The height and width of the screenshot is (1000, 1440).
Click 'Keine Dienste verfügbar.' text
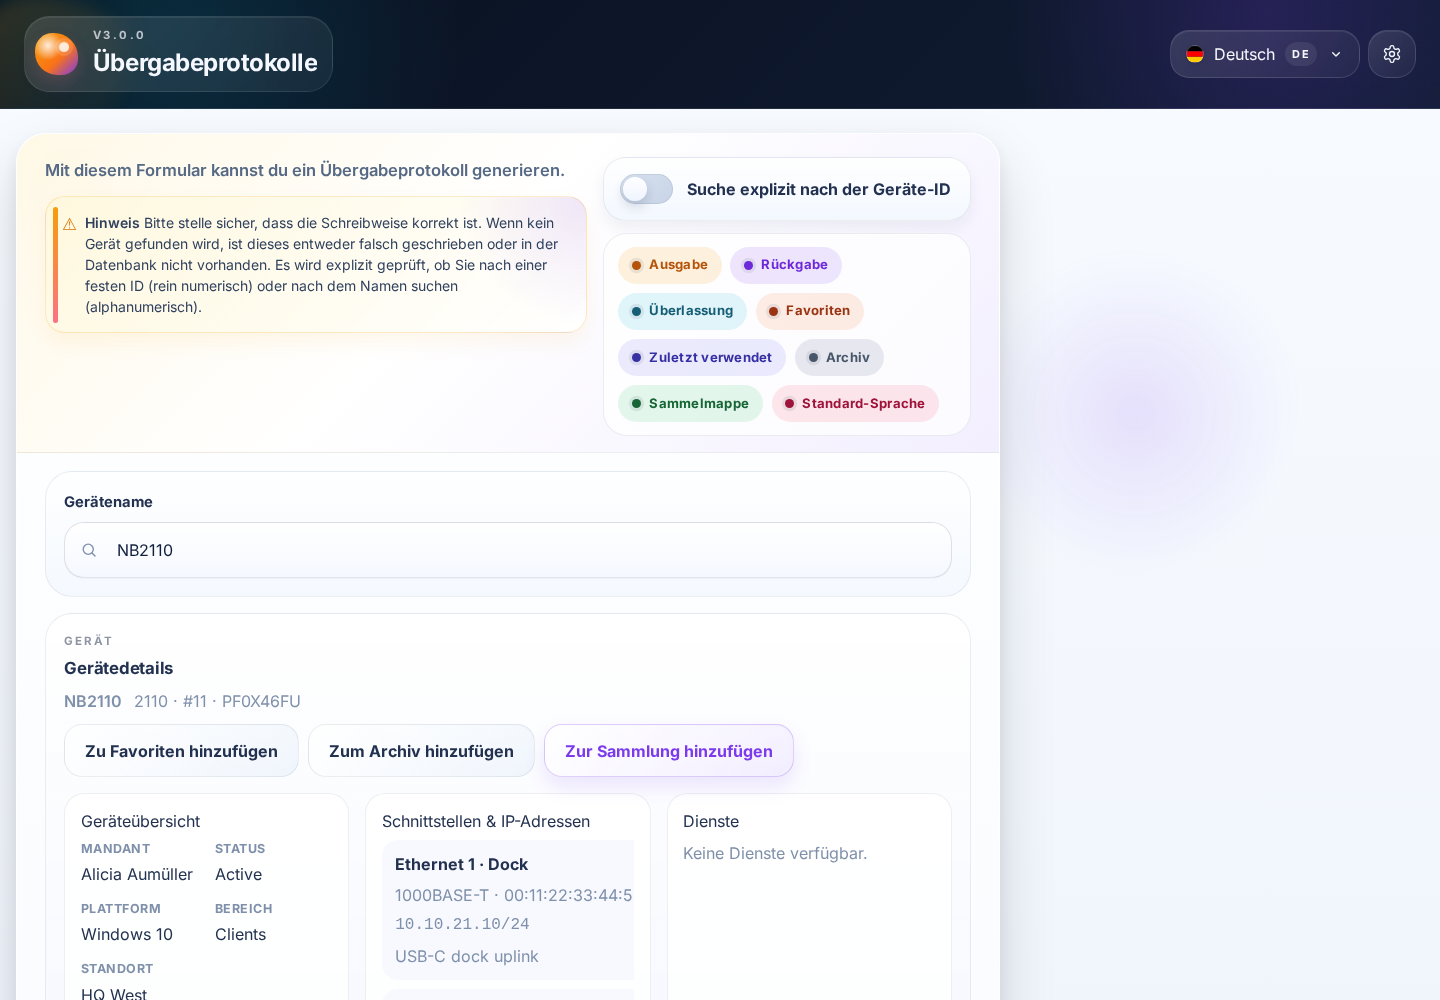click(x=775, y=853)
